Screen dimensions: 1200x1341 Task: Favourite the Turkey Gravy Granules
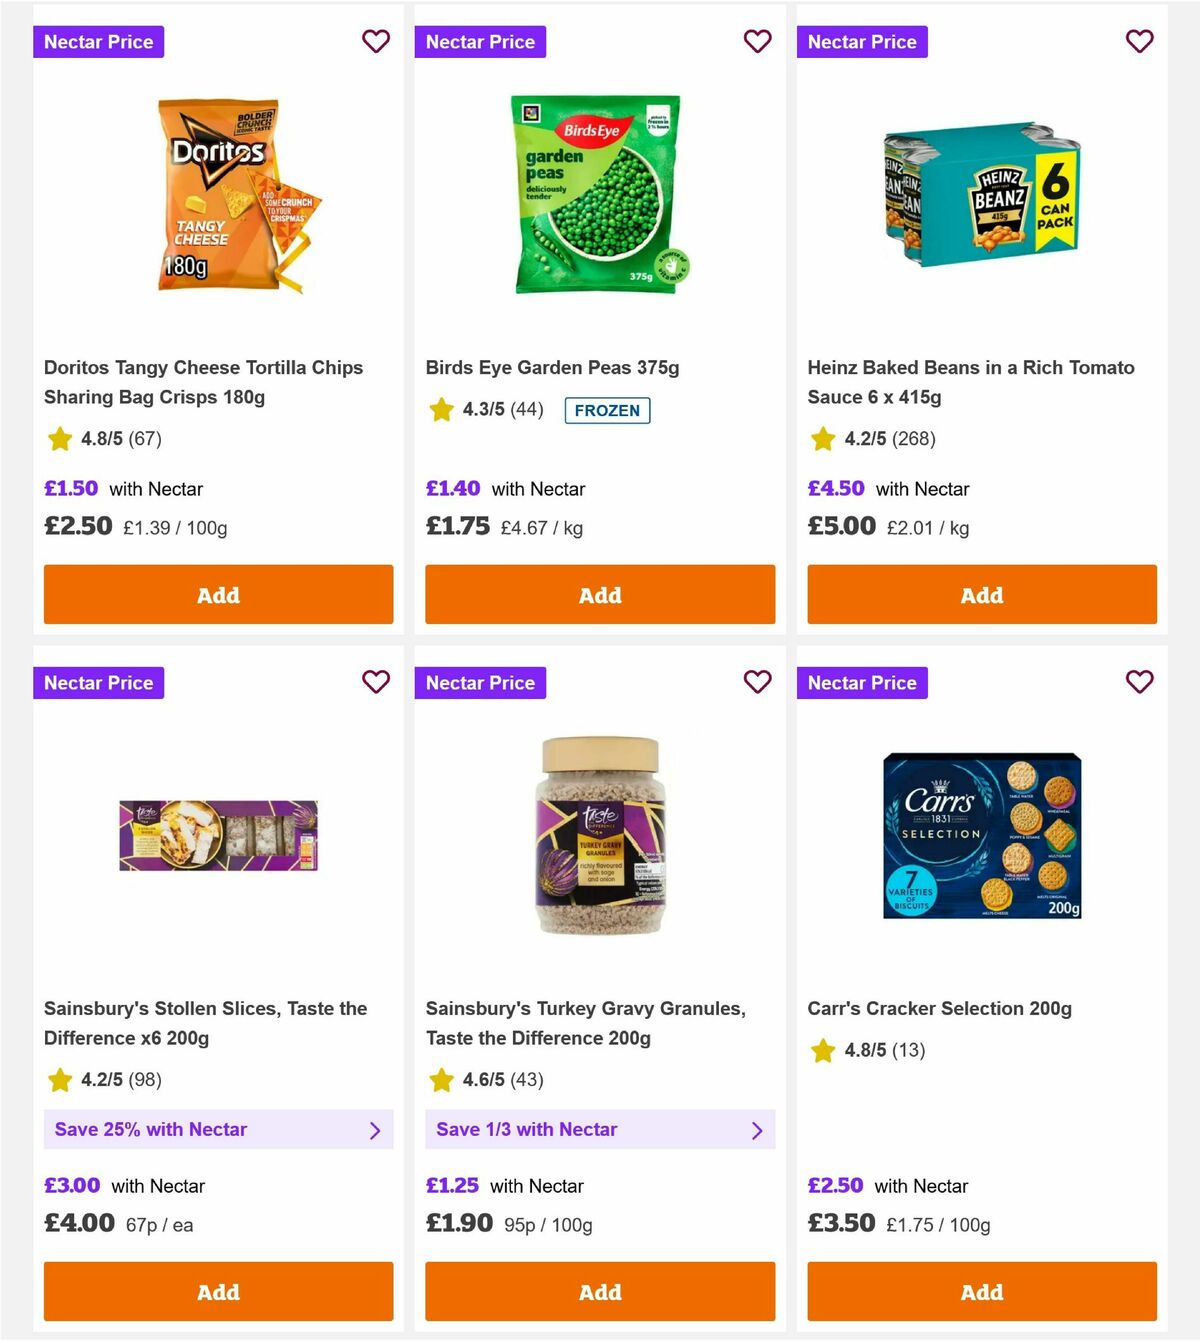pyautogui.click(x=758, y=682)
